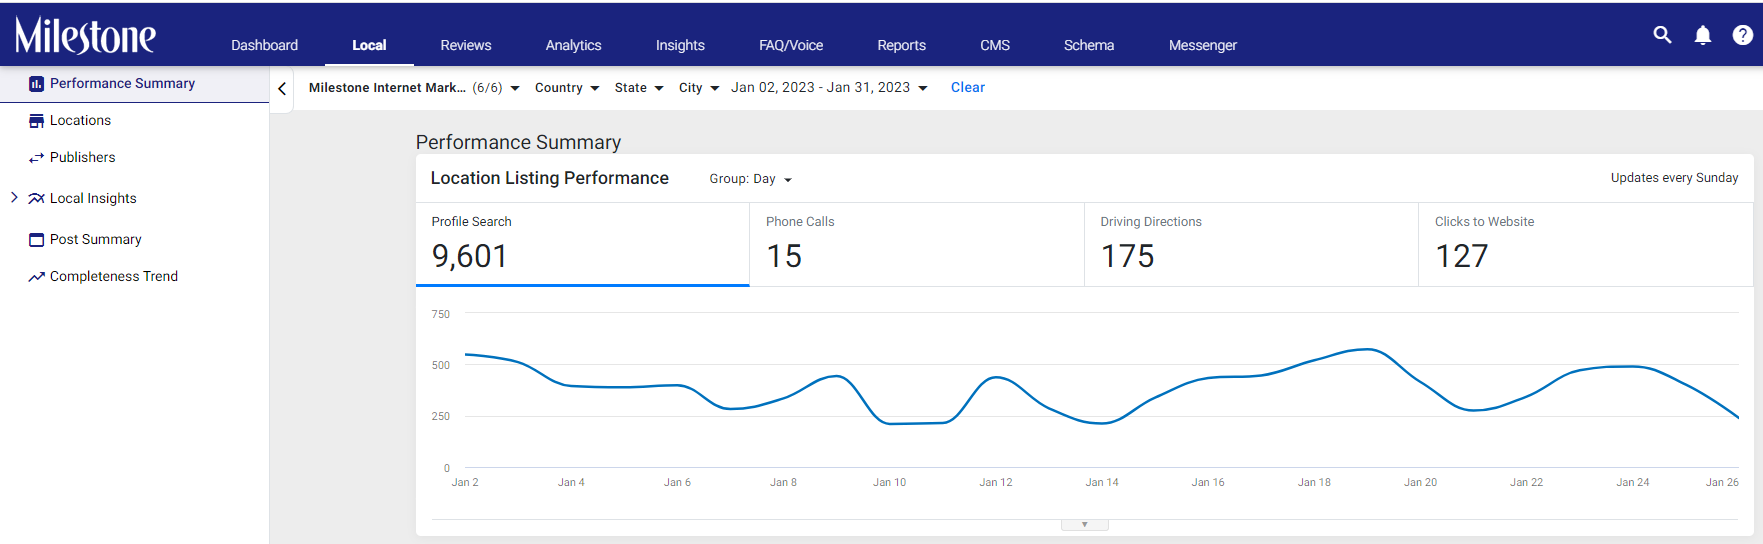The width and height of the screenshot is (1763, 544).
Task: Click the Post Summary icon
Action: [x=37, y=240]
